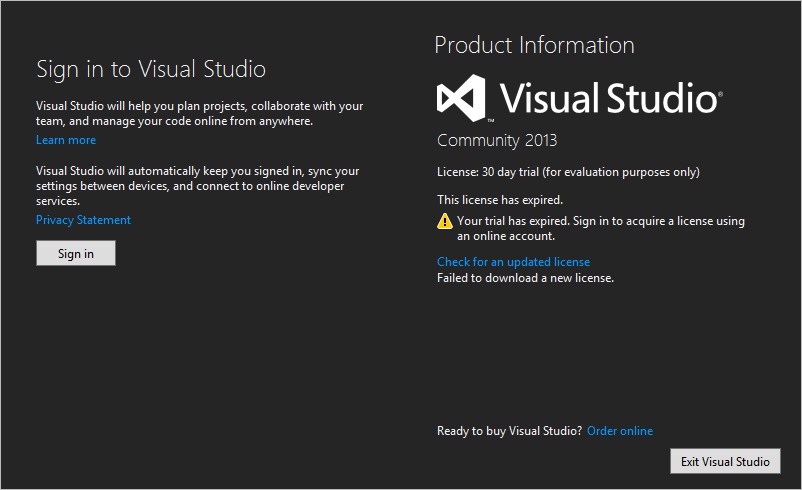Click the Community 2013 edition label

[497, 140]
